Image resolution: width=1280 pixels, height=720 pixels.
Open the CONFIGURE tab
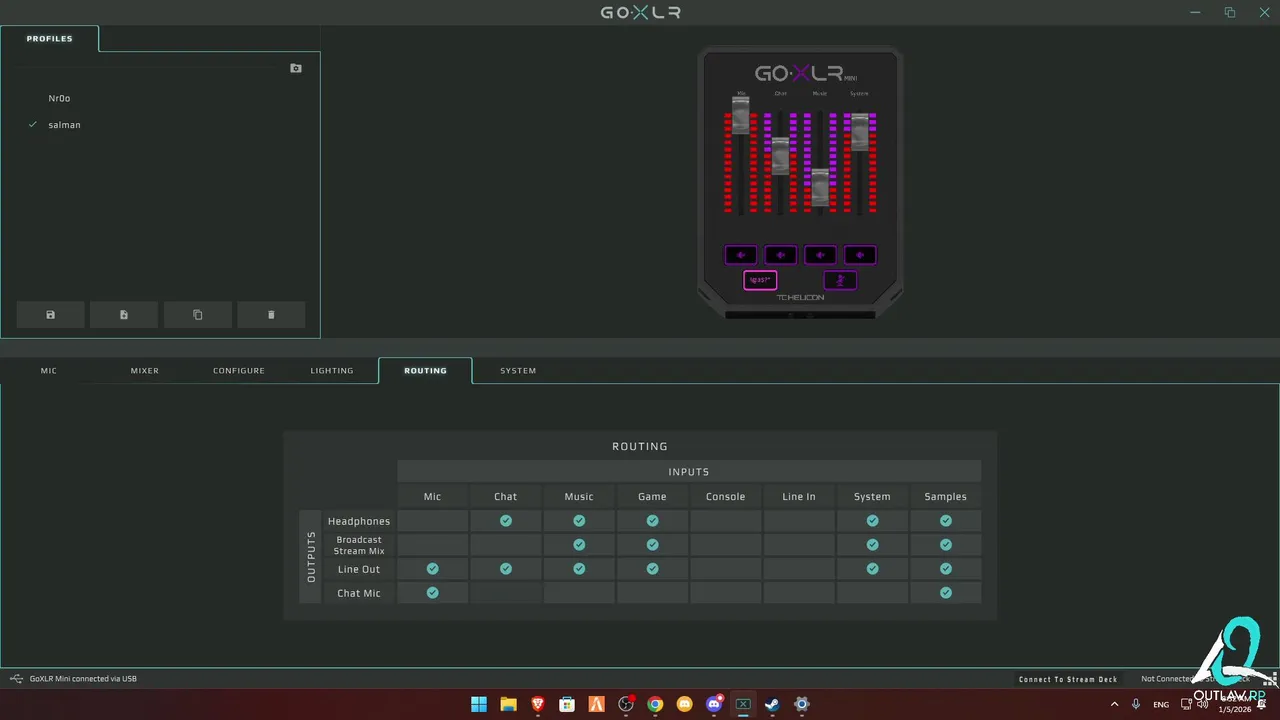coord(239,371)
